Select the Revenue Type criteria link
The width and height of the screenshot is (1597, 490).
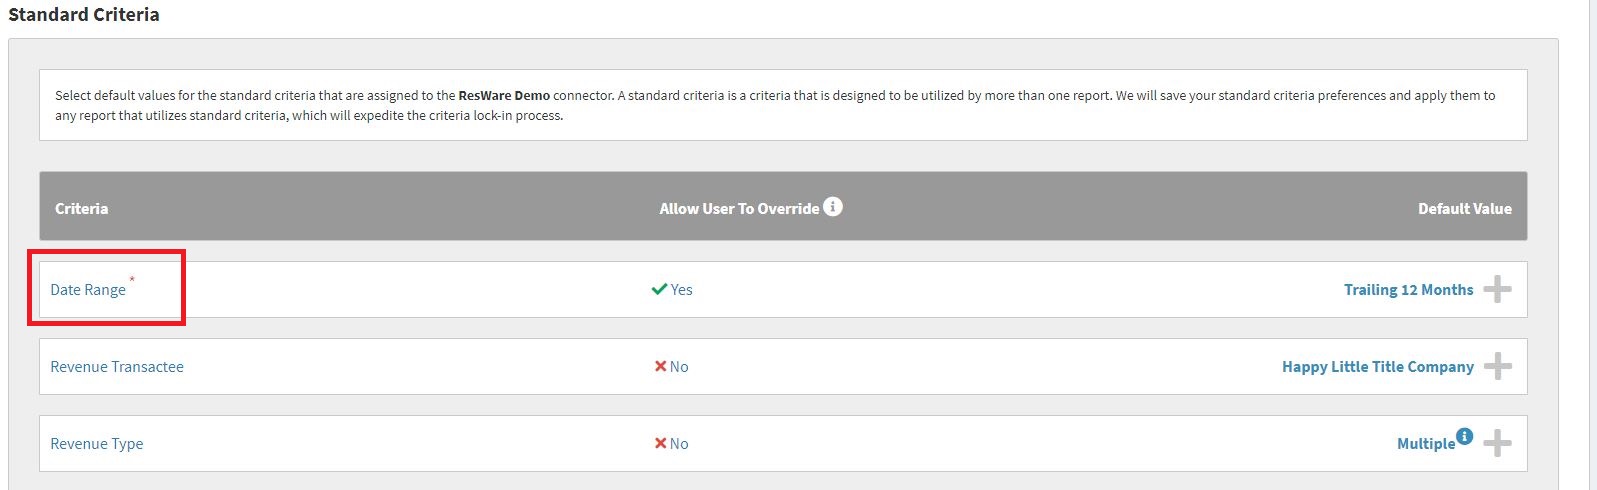pyautogui.click(x=97, y=444)
